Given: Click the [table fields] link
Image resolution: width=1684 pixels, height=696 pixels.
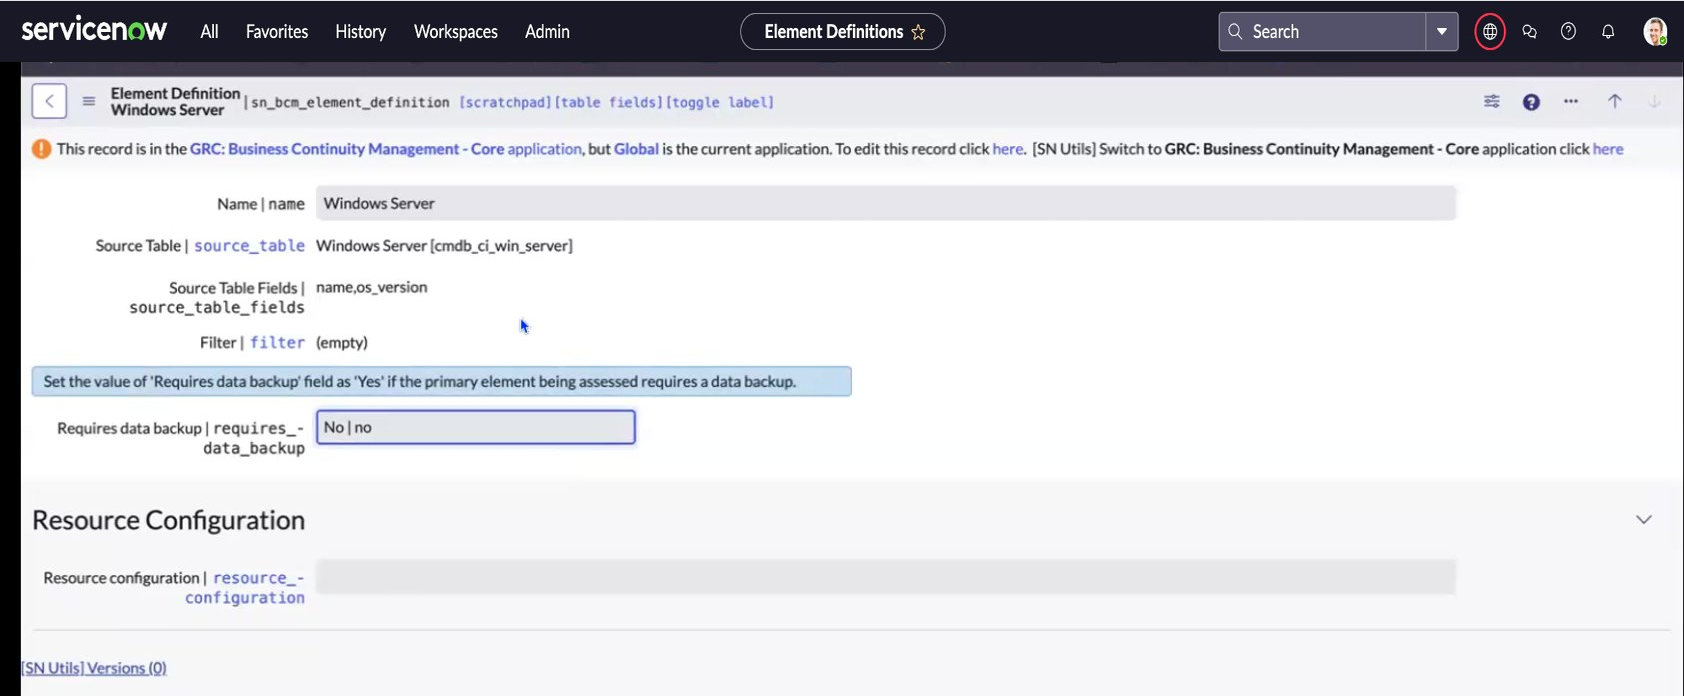Looking at the screenshot, I should (608, 102).
